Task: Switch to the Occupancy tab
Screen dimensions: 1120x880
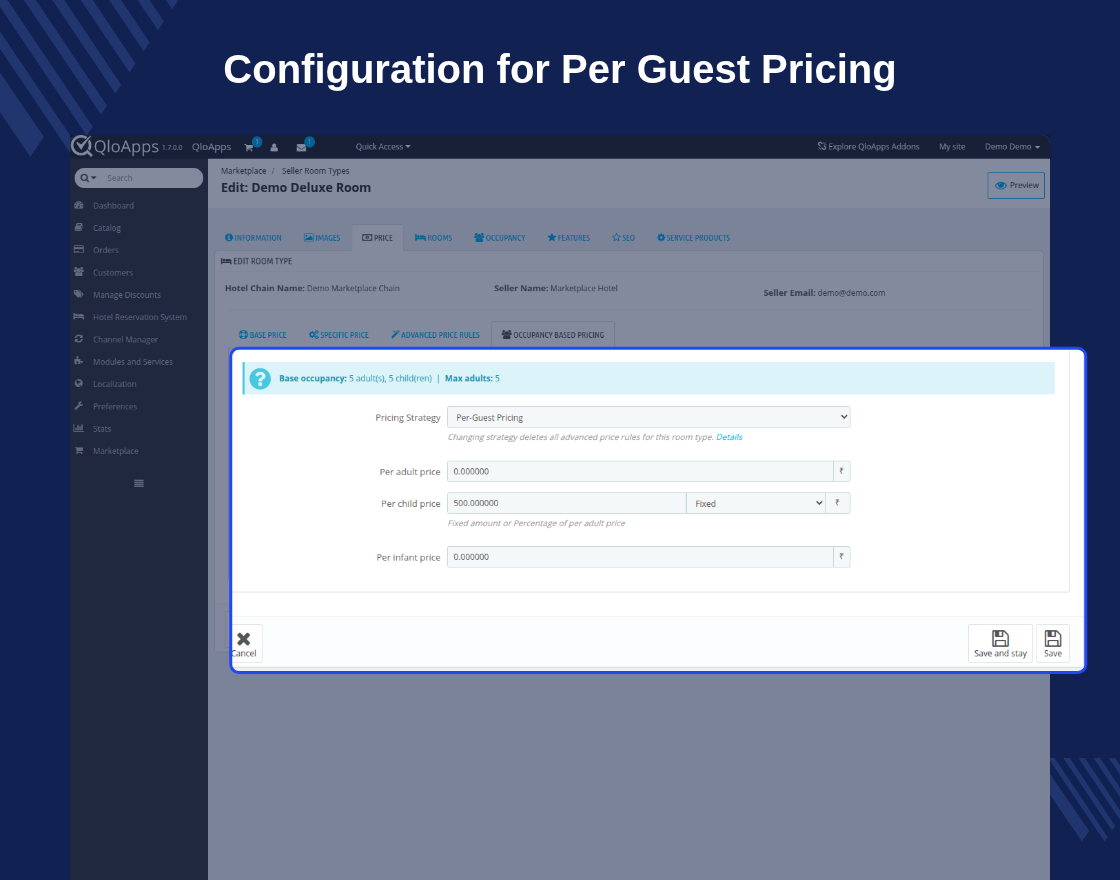Action: 499,238
